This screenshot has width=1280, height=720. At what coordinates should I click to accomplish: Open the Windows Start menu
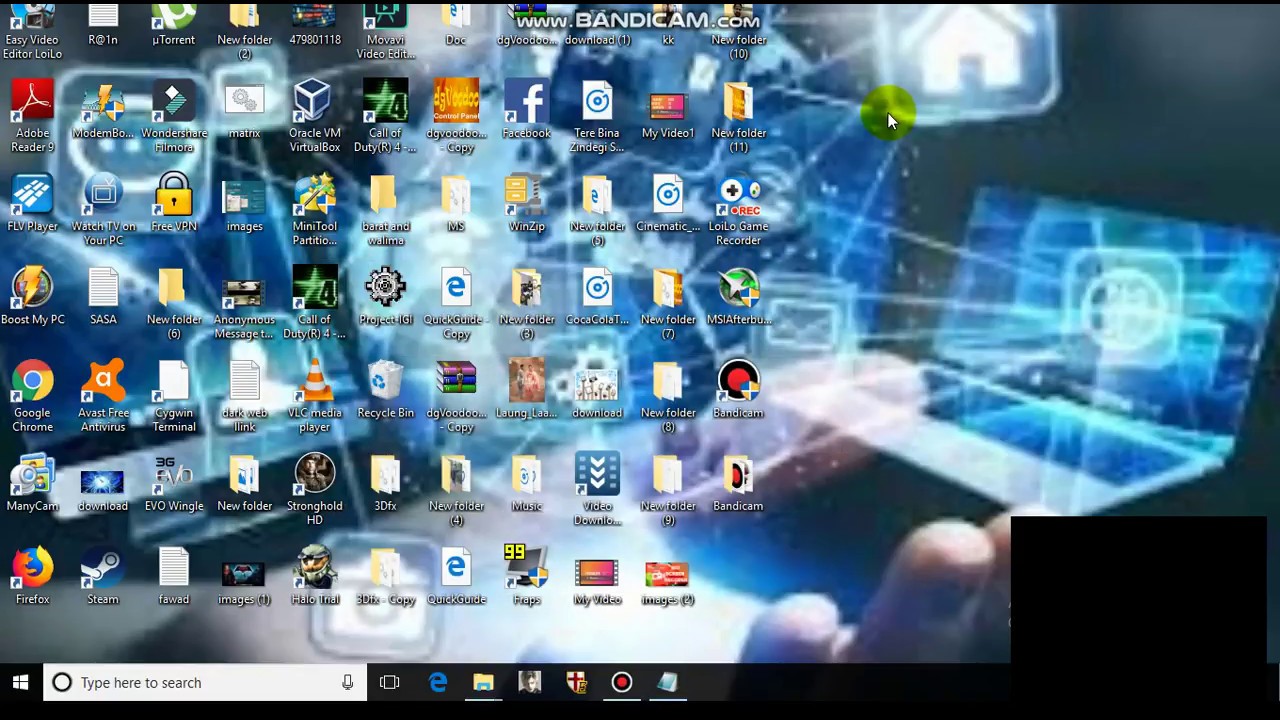click(x=20, y=683)
